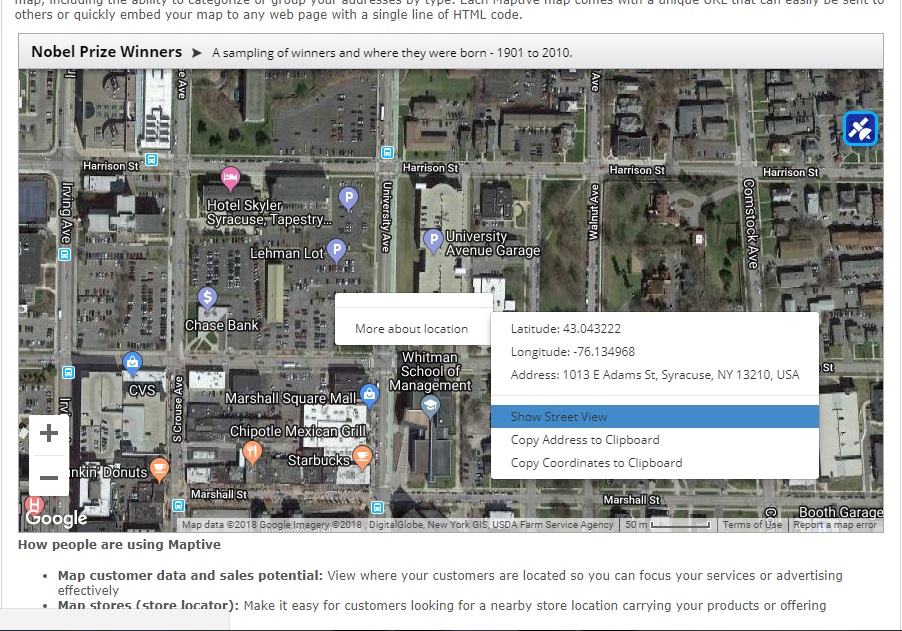This screenshot has height=631, width=902.
Task: Open the More about location menu item
Action: pyautogui.click(x=412, y=329)
